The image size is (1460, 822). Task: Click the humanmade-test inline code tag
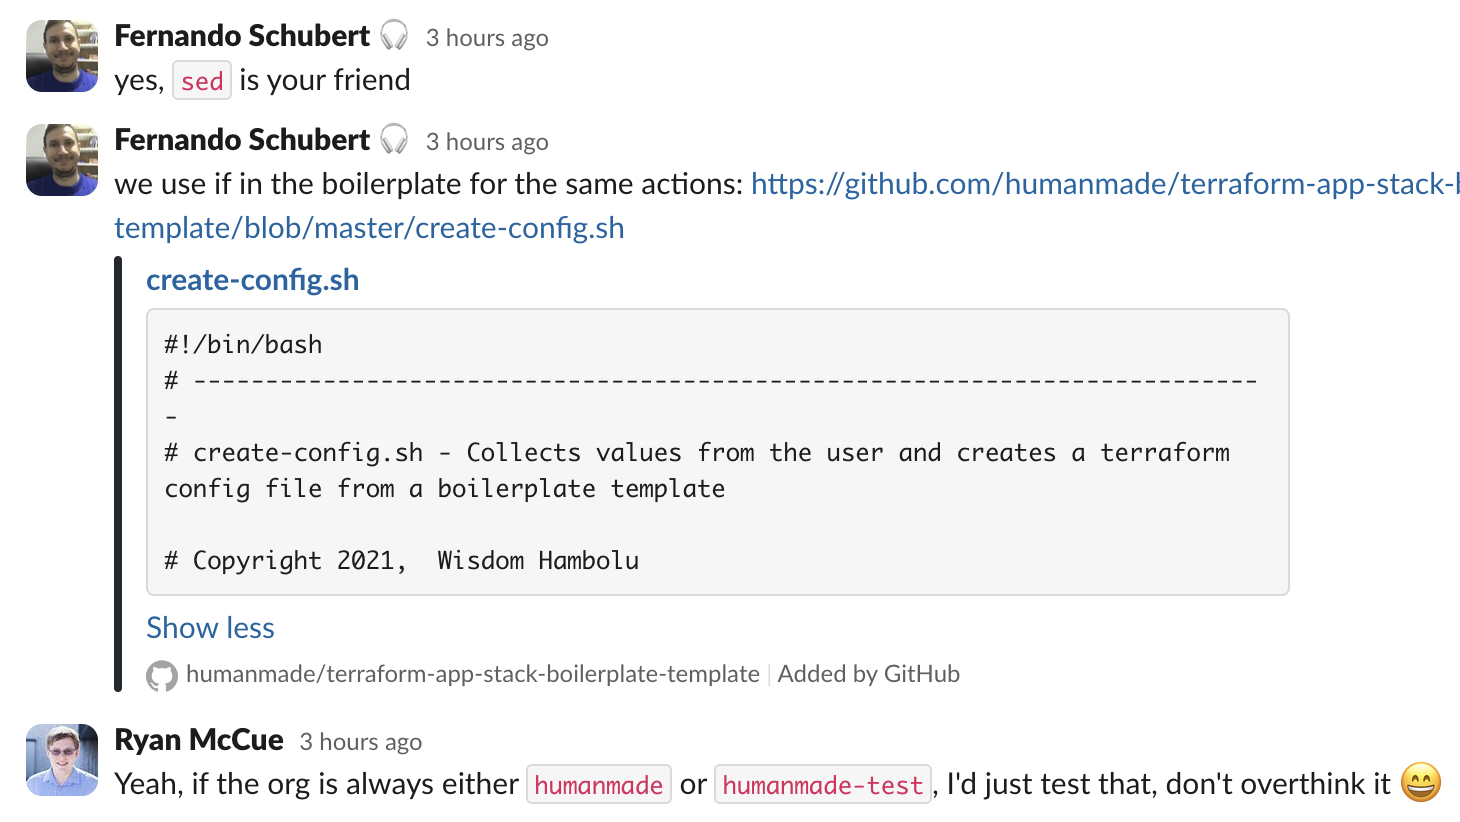[x=822, y=785]
